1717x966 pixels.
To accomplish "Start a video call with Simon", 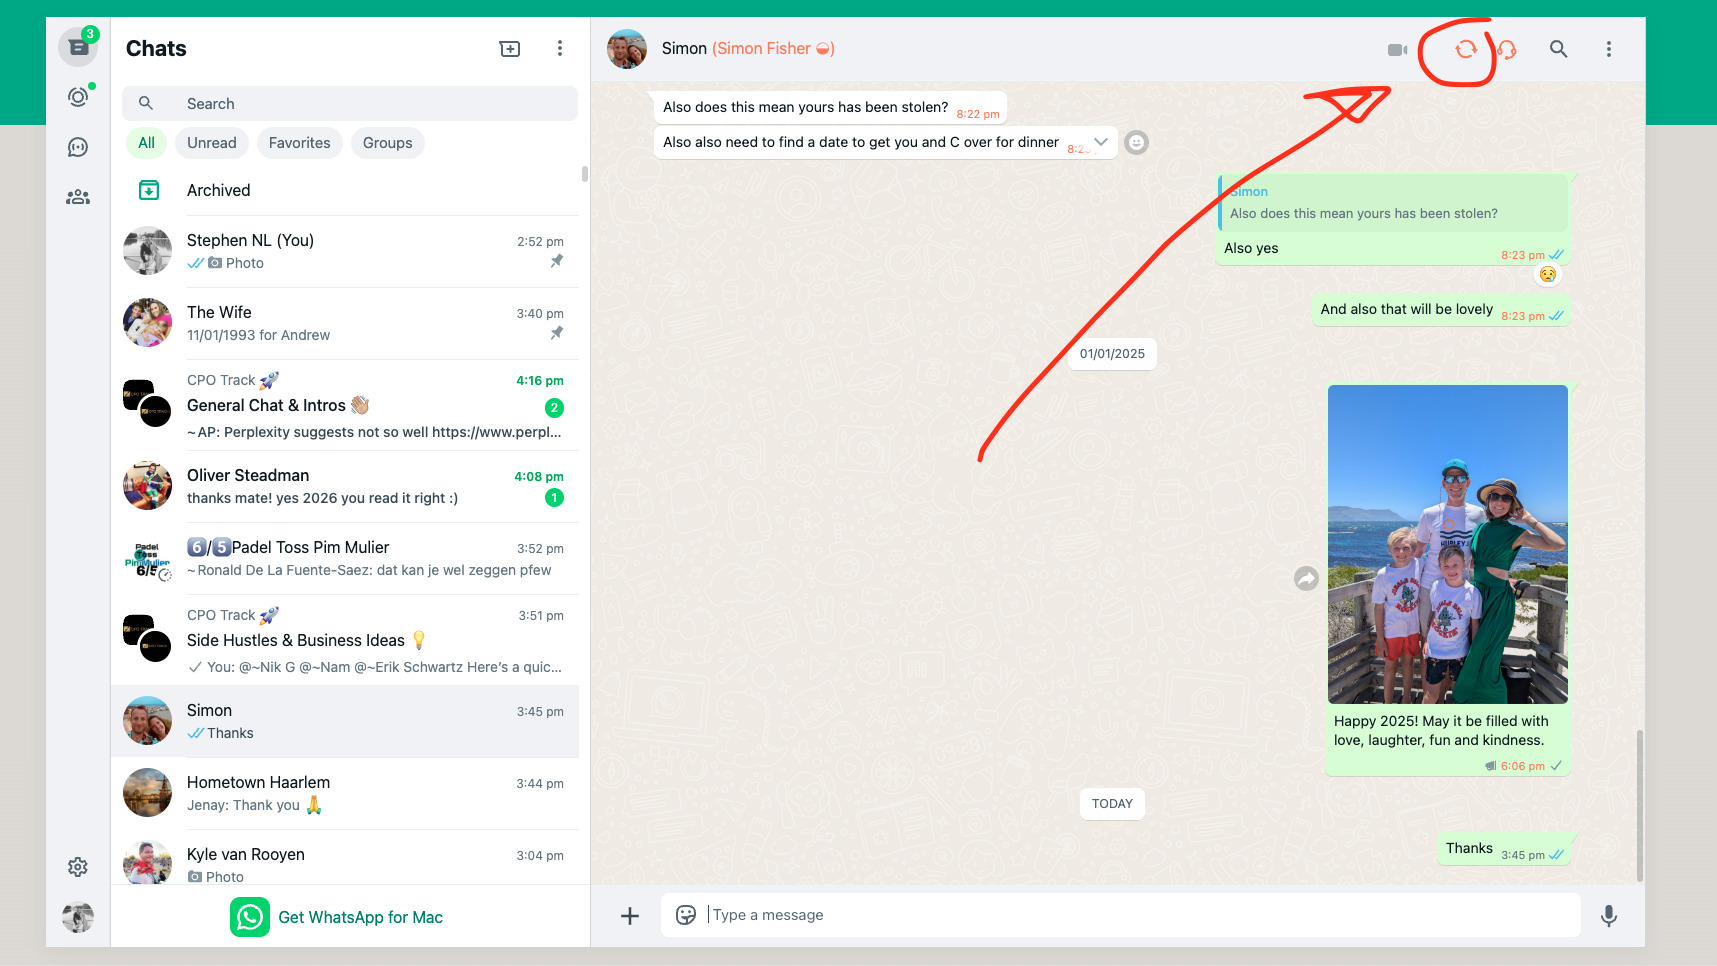I will 1397,48.
